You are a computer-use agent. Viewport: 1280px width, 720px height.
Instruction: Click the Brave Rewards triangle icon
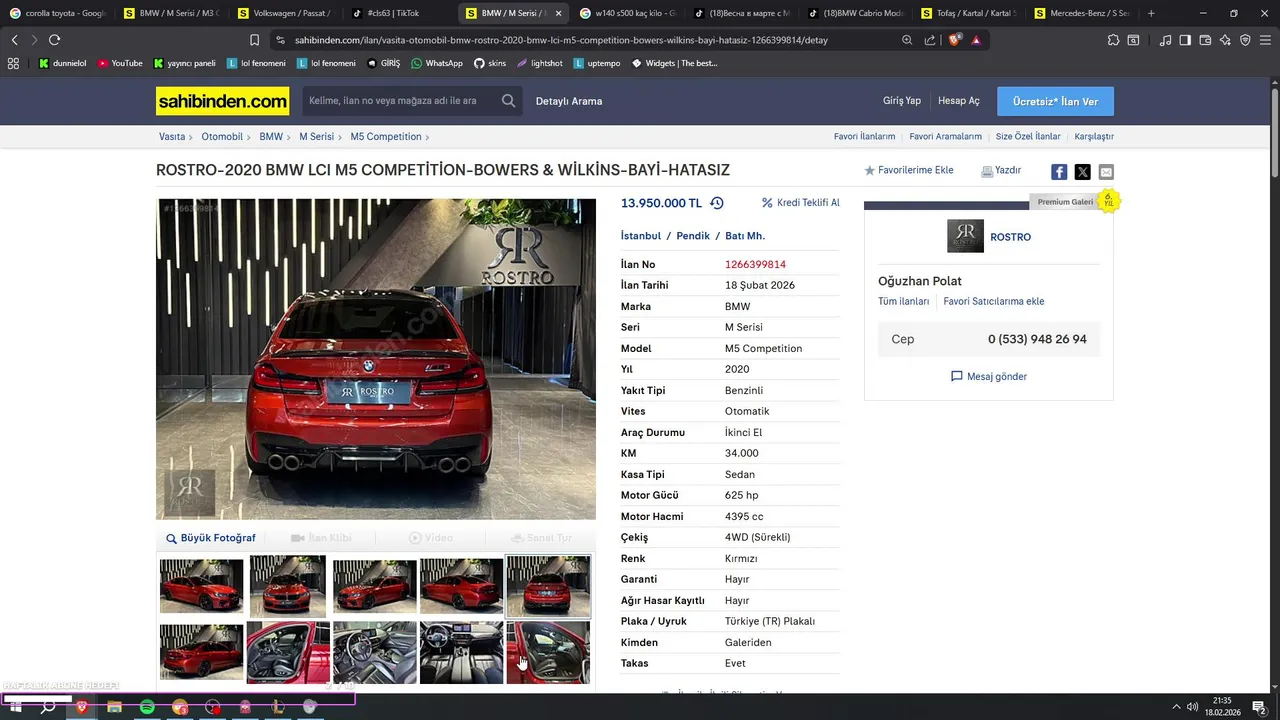tap(976, 40)
